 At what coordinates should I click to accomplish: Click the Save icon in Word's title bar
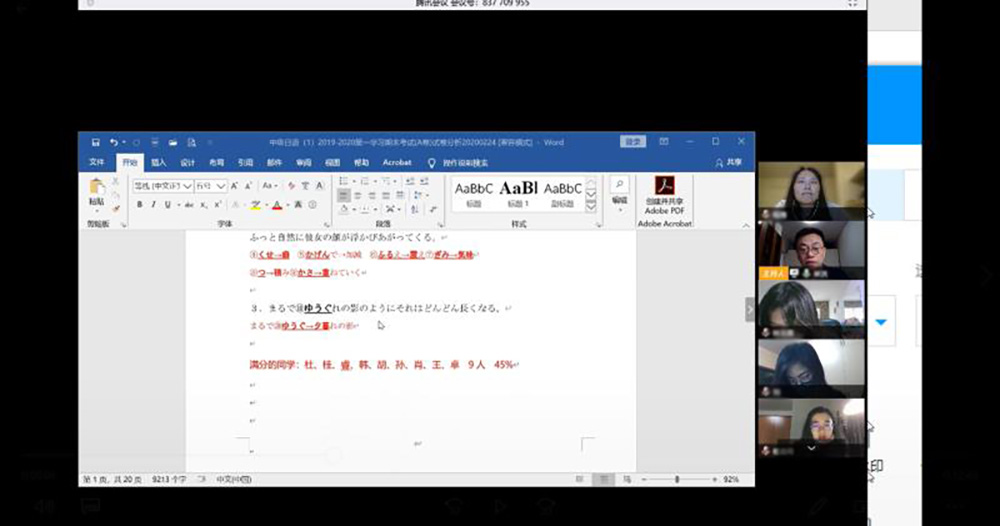click(x=95, y=142)
